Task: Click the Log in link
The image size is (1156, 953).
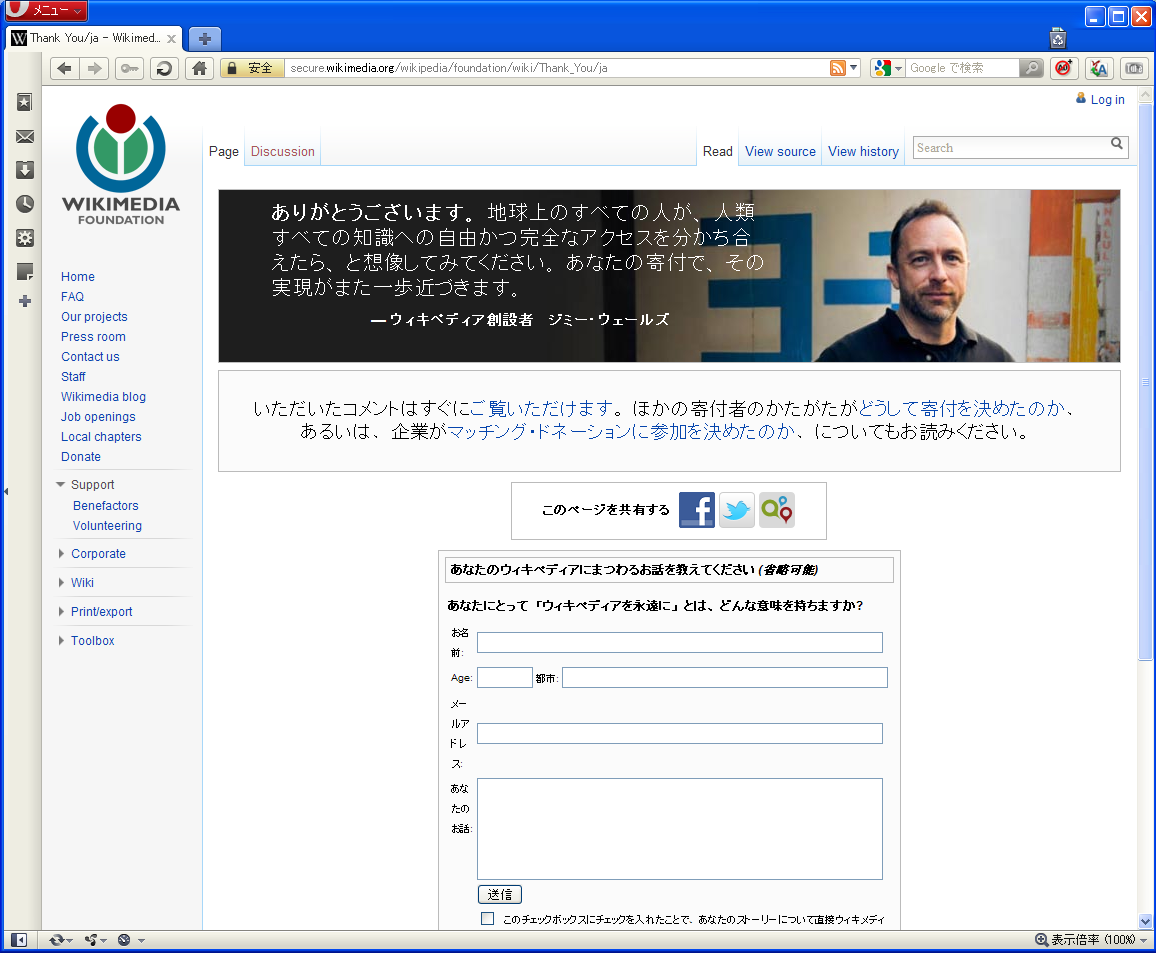Action: click(1107, 100)
